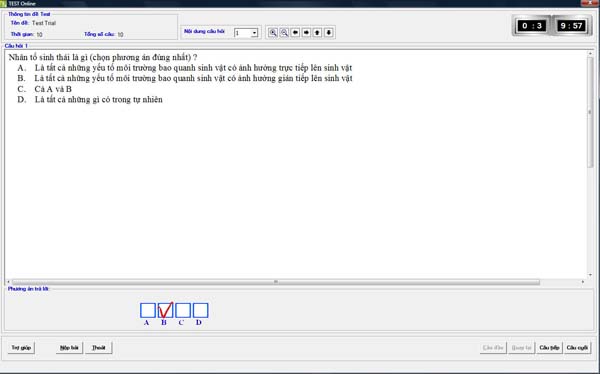Open the question number dropdown
The width and height of the screenshot is (600, 374).
tap(254, 33)
